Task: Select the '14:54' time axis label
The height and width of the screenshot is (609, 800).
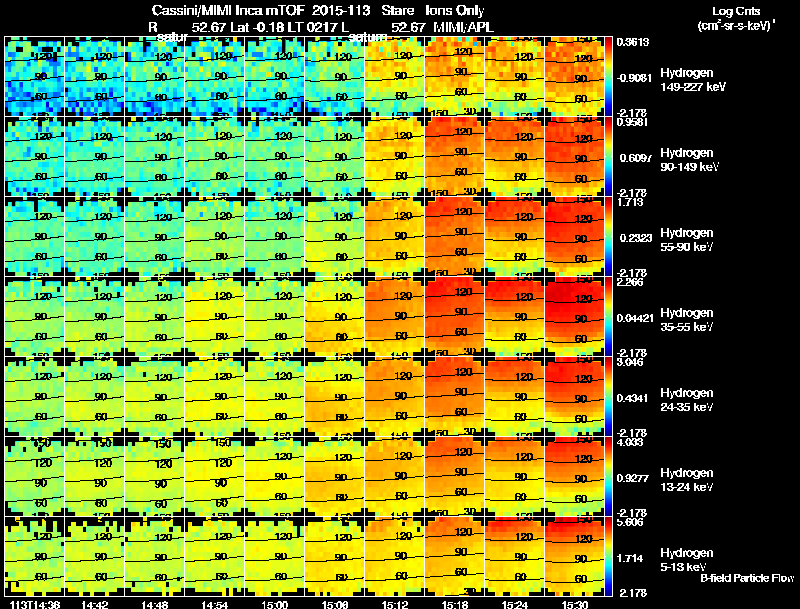Action: 215,604
